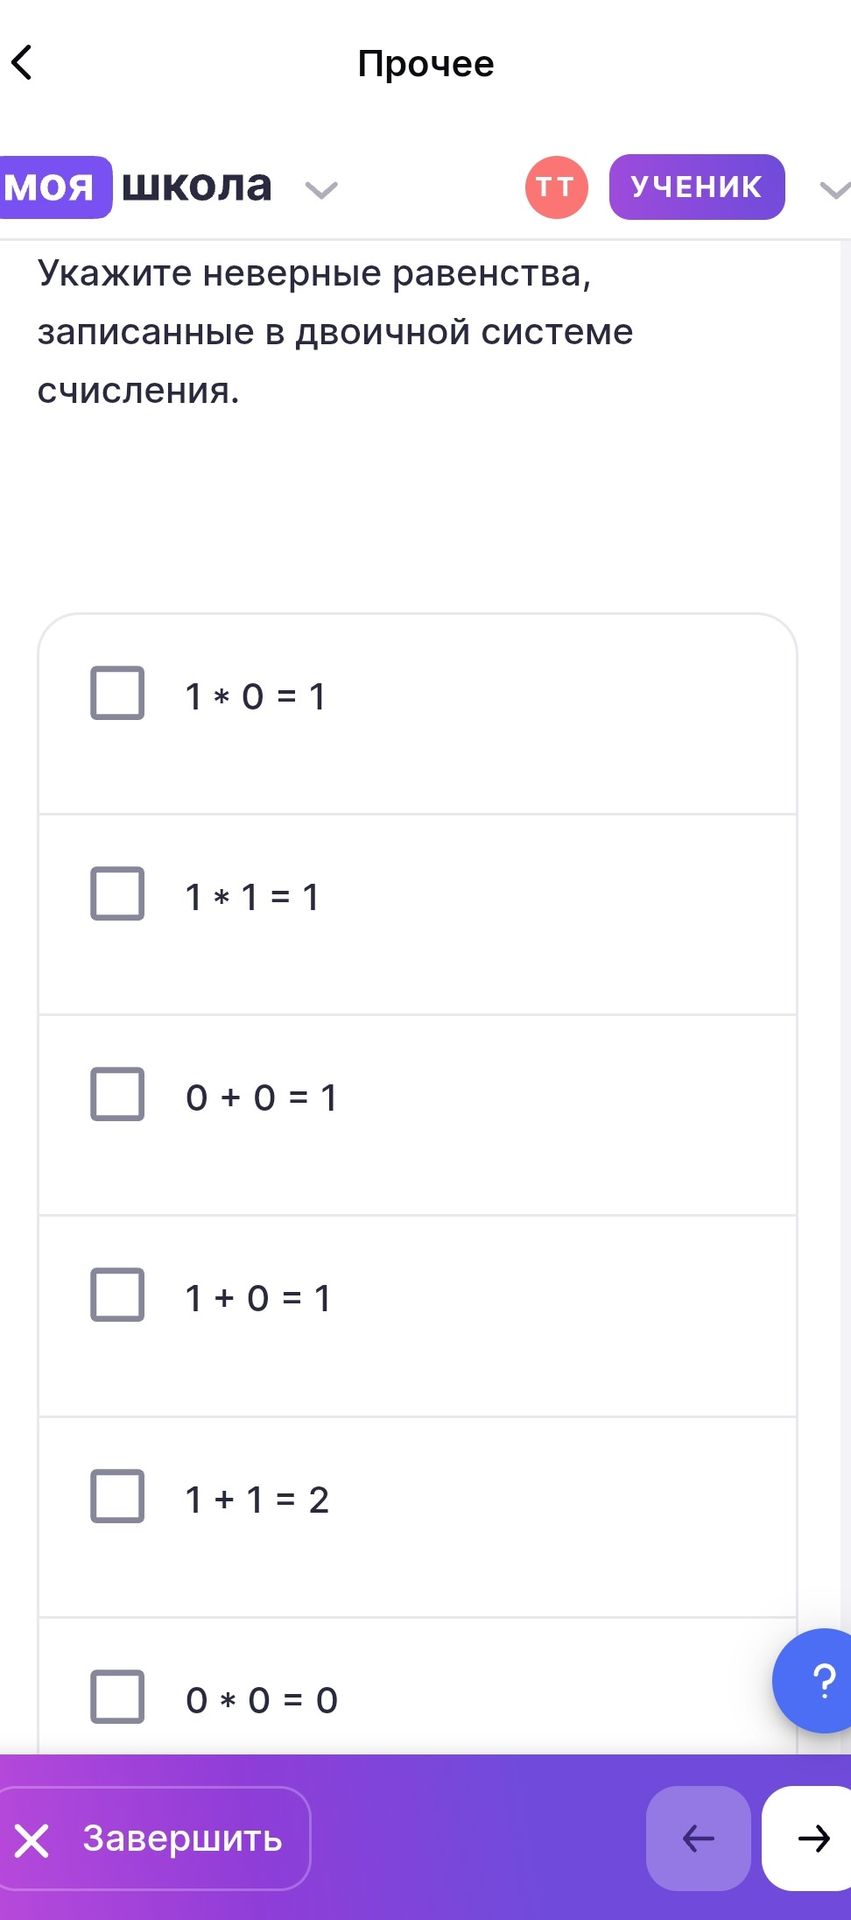Check the 1 + 1 = 2 box
This screenshot has width=851, height=1920.
click(x=118, y=1496)
